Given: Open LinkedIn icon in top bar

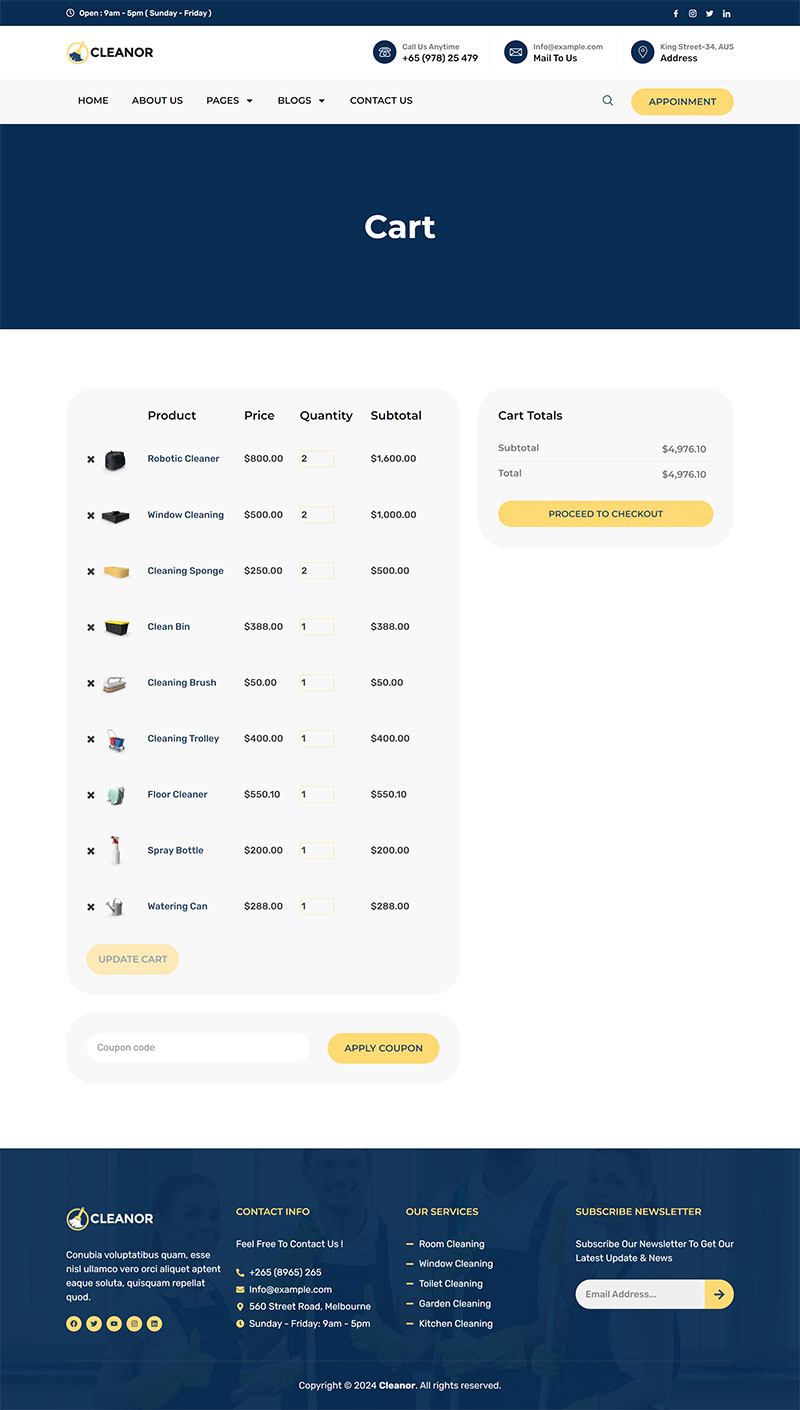Looking at the screenshot, I should tap(726, 13).
